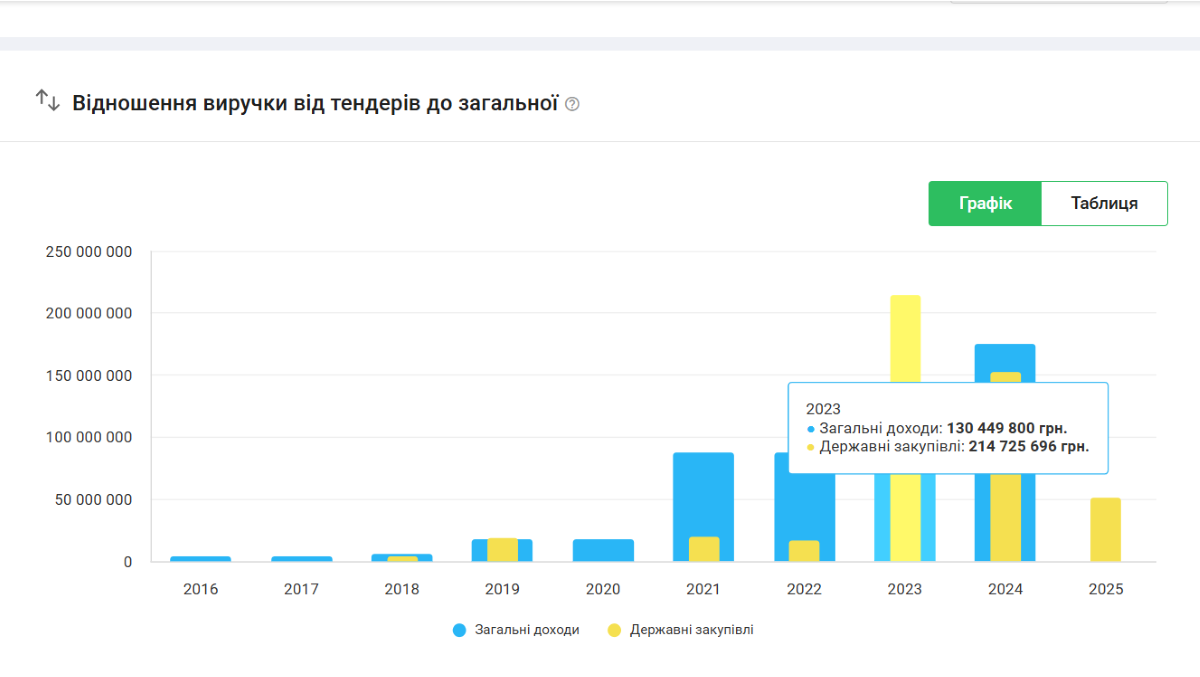Click the question mark help icon after the title
This screenshot has width=1200, height=677.
pos(572,104)
